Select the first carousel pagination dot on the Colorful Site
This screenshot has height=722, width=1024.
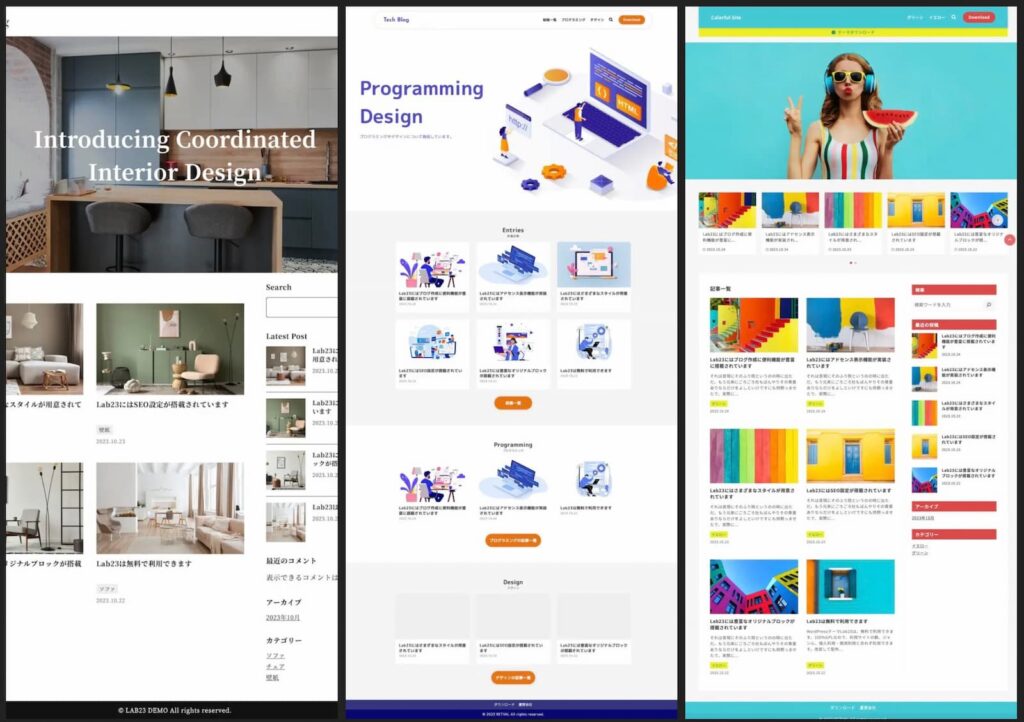coord(850,262)
